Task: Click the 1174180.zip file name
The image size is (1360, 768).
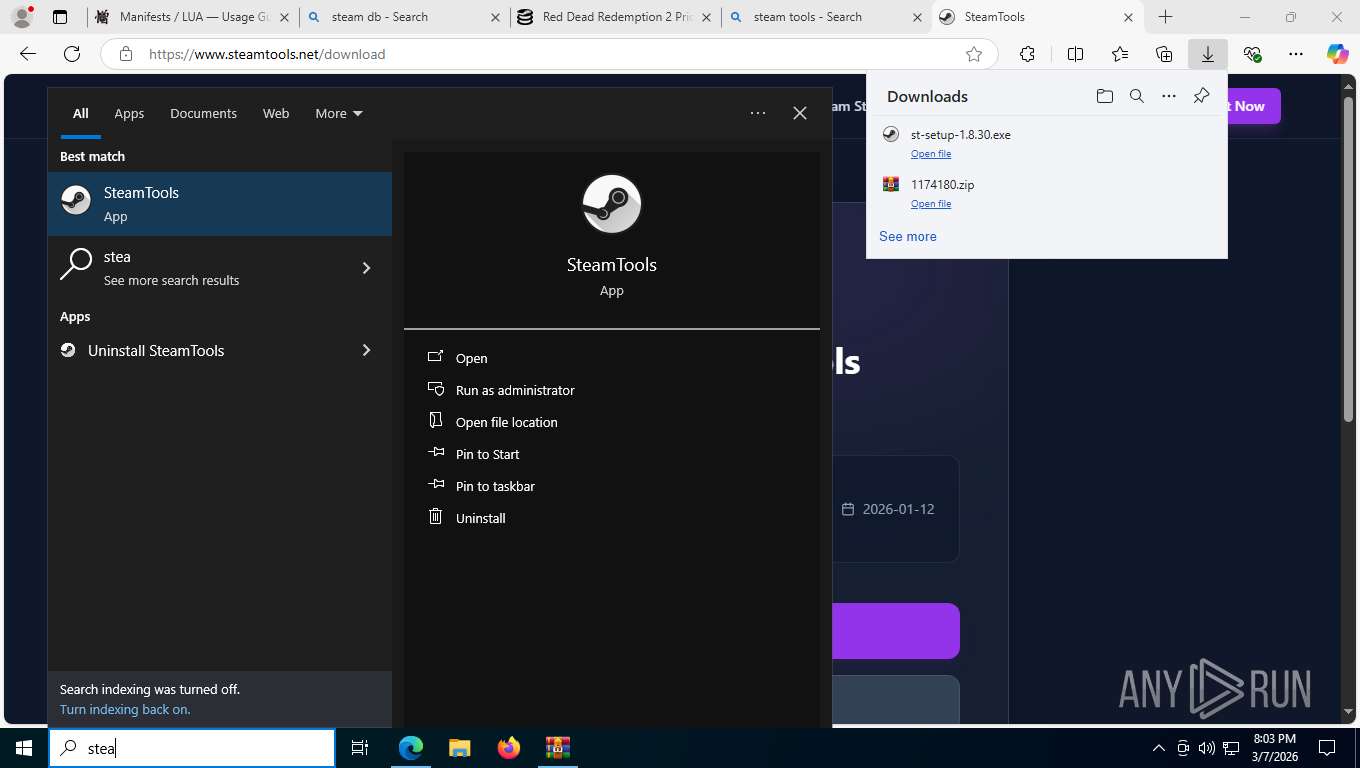Action: (x=943, y=185)
